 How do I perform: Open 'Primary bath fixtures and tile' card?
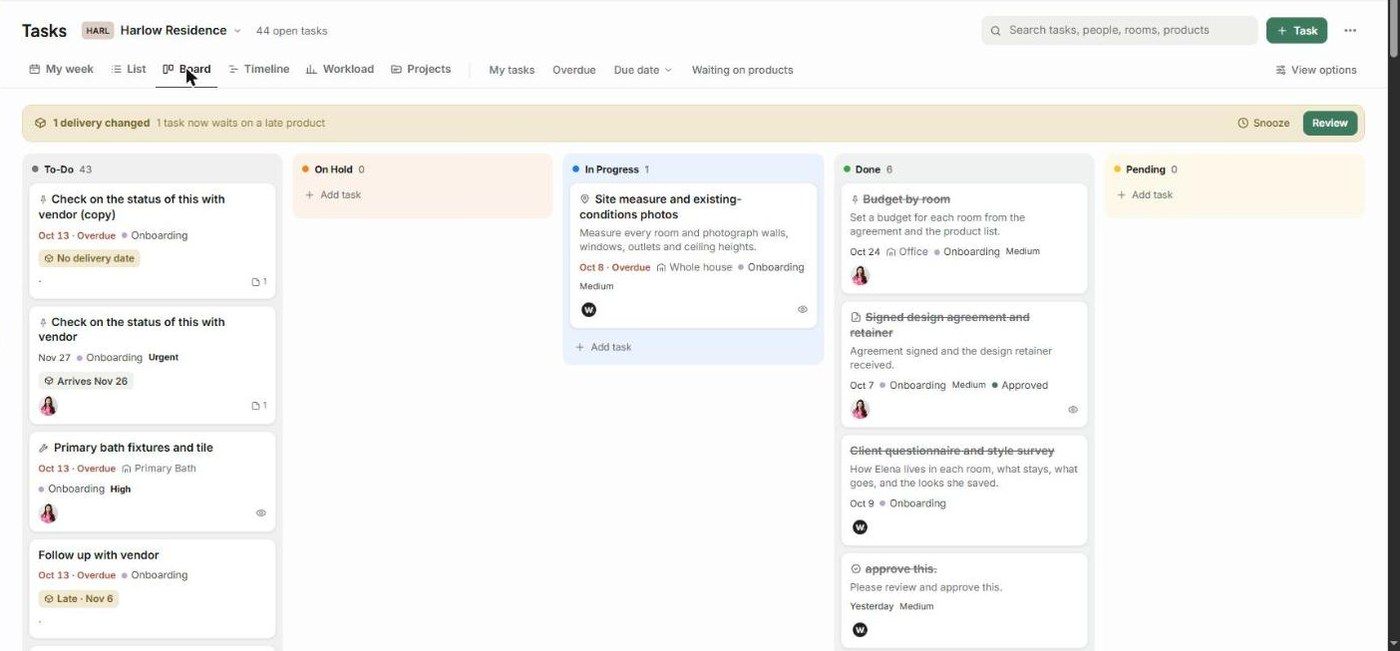(152, 482)
